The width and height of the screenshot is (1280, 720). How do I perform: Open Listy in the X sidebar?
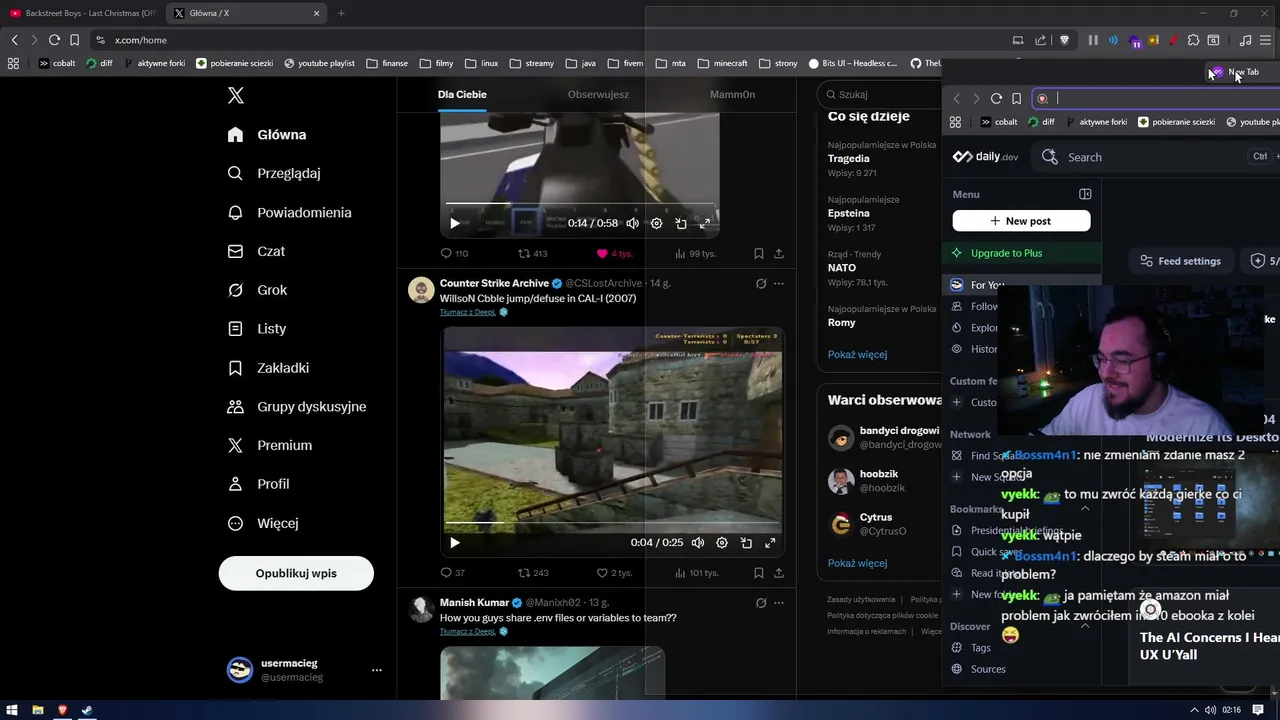pyautogui.click(x=256, y=328)
